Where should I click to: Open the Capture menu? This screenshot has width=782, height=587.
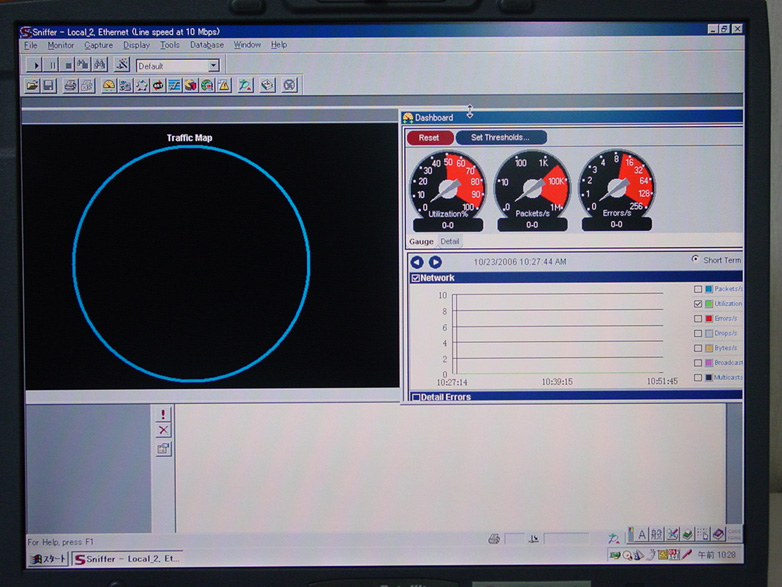tap(98, 45)
